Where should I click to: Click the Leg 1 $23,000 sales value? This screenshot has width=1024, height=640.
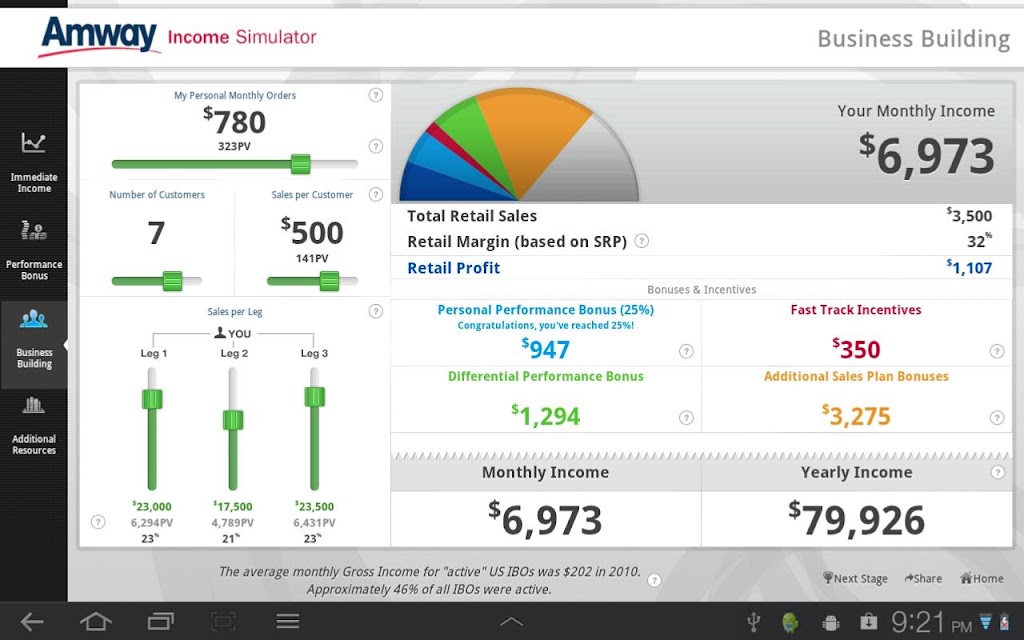click(x=152, y=506)
